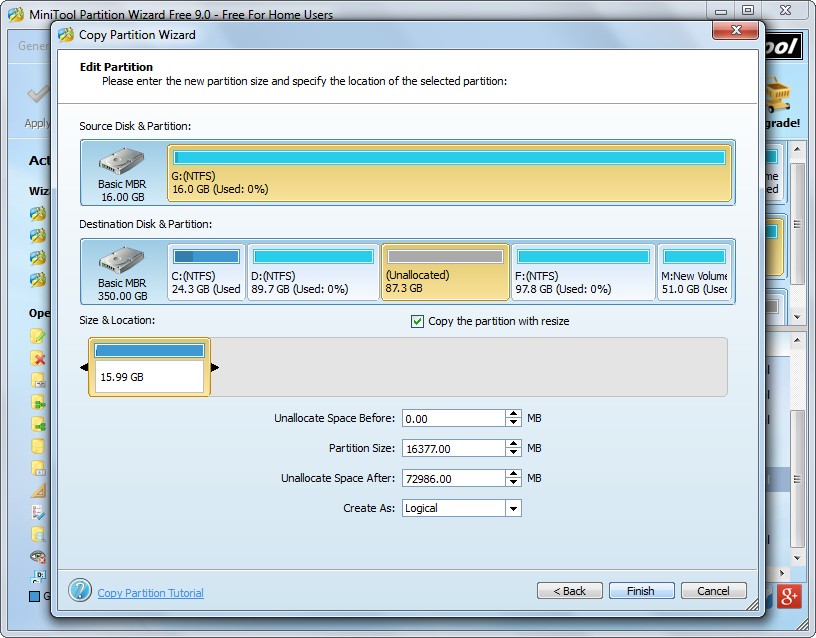Select the Unallocated 87.3 GB space

[x=445, y=272]
